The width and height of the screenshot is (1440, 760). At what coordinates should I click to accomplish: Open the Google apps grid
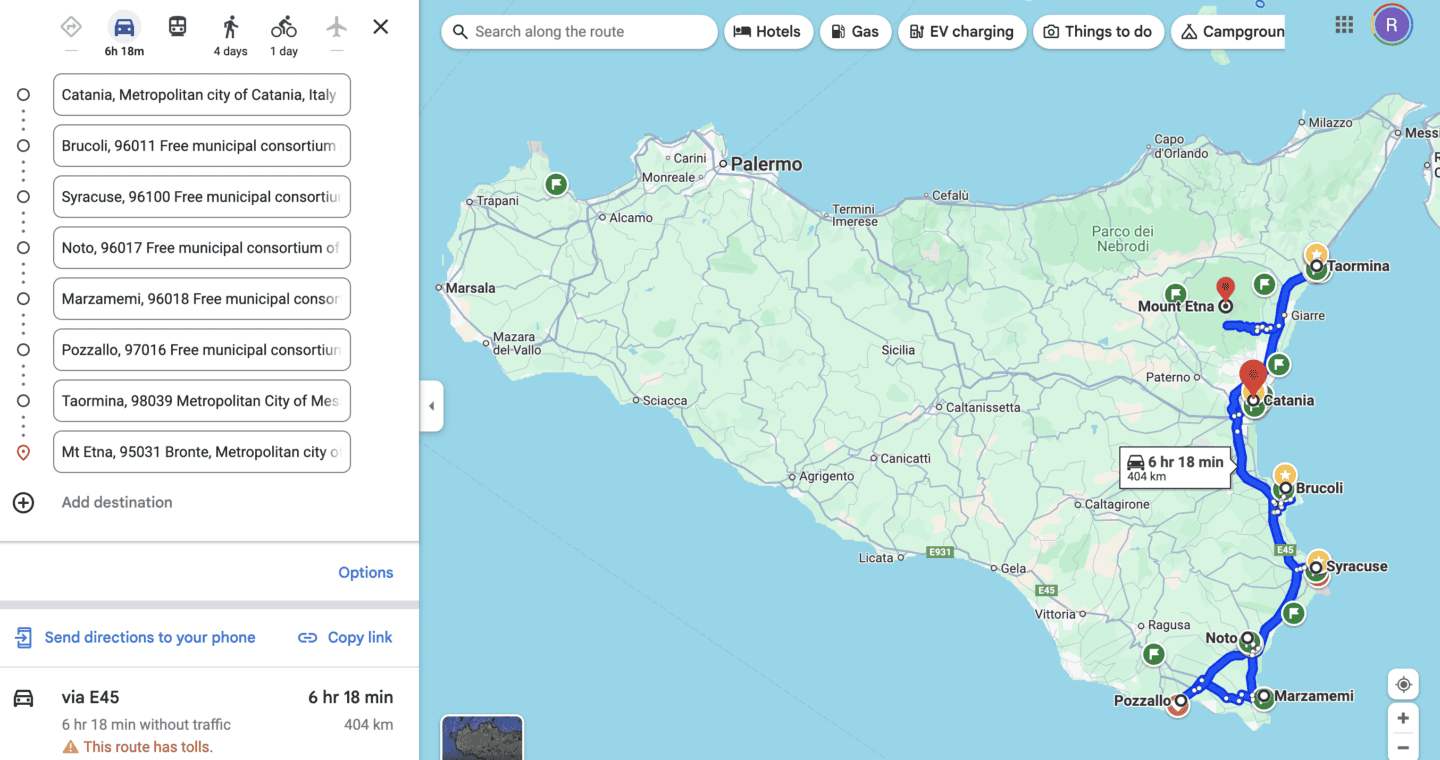pyautogui.click(x=1344, y=25)
